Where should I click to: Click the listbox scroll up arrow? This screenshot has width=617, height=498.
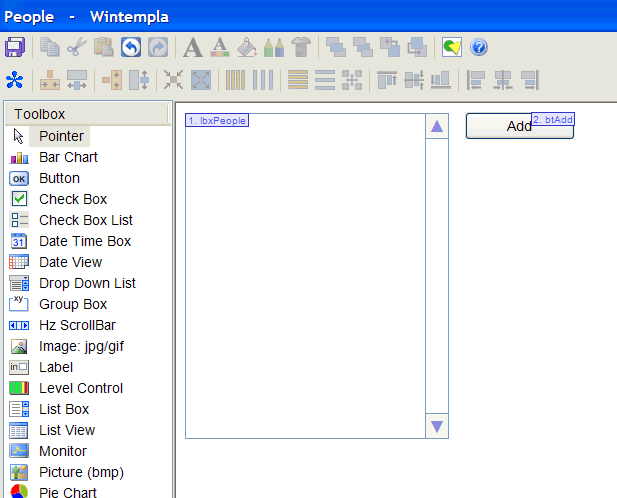(x=437, y=126)
